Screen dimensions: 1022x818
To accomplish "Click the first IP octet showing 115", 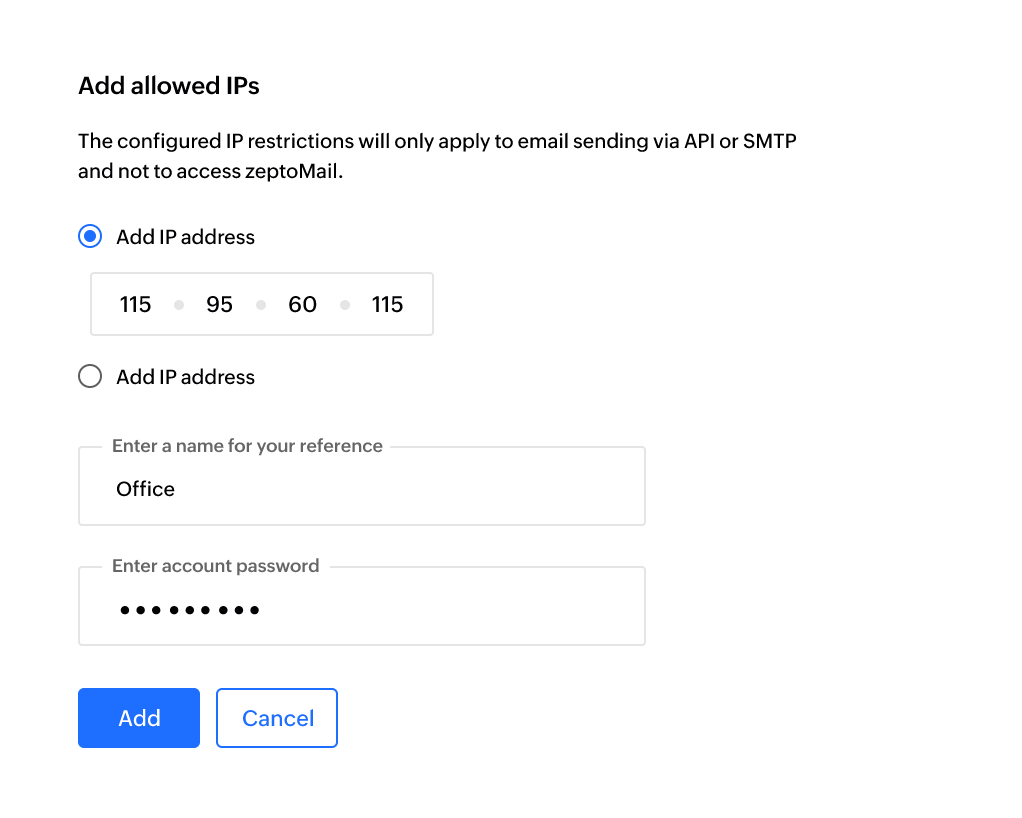I will [135, 304].
